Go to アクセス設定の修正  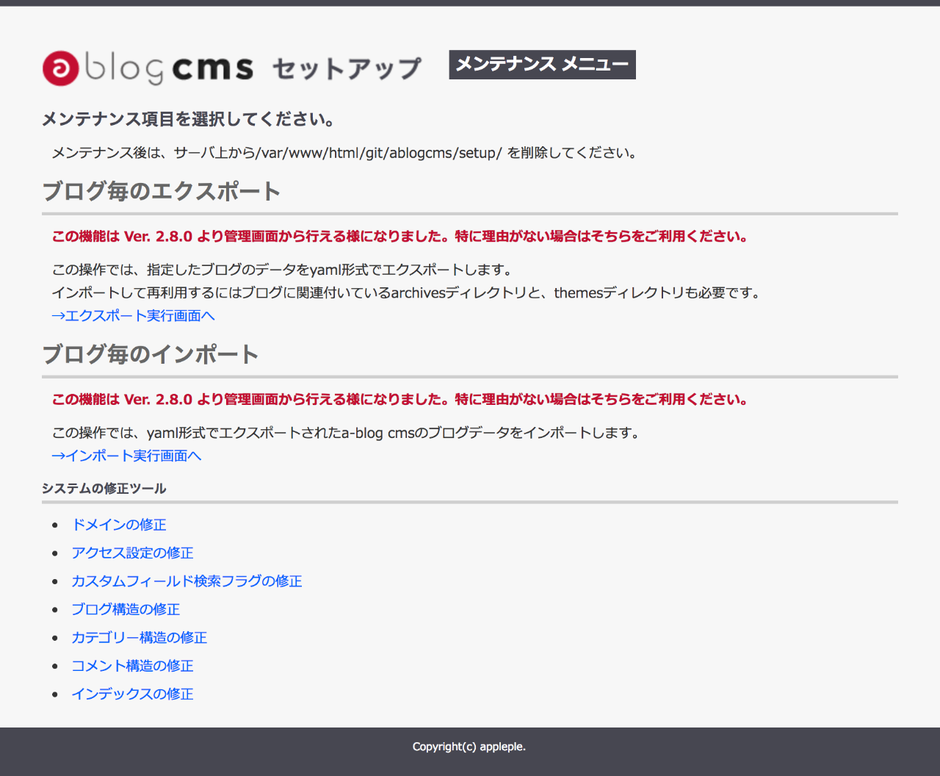coord(132,552)
